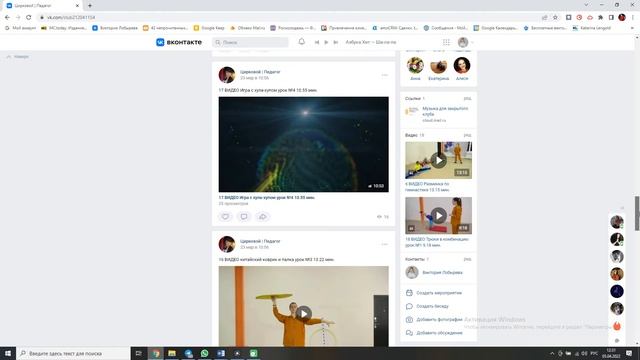
Task: Open WhatsApp from the taskbar
Action: pos(204,353)
